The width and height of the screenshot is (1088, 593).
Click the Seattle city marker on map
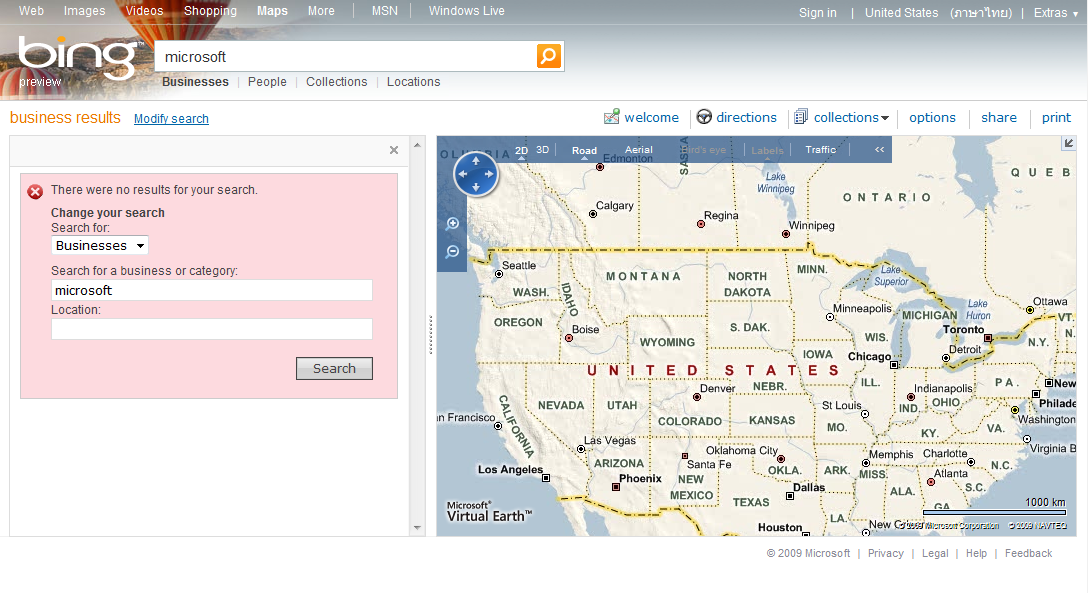coord(499,274)
